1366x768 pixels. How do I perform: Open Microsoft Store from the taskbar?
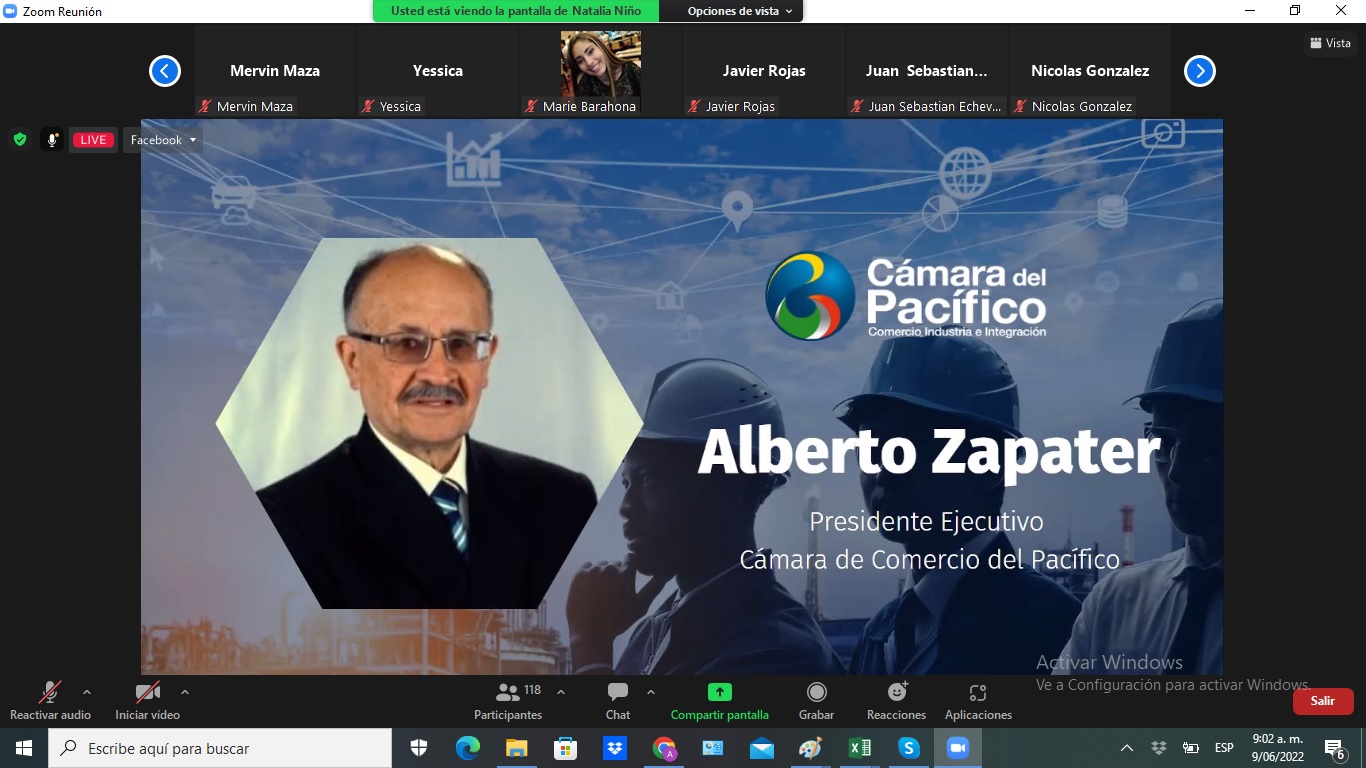tap(566, 748)
